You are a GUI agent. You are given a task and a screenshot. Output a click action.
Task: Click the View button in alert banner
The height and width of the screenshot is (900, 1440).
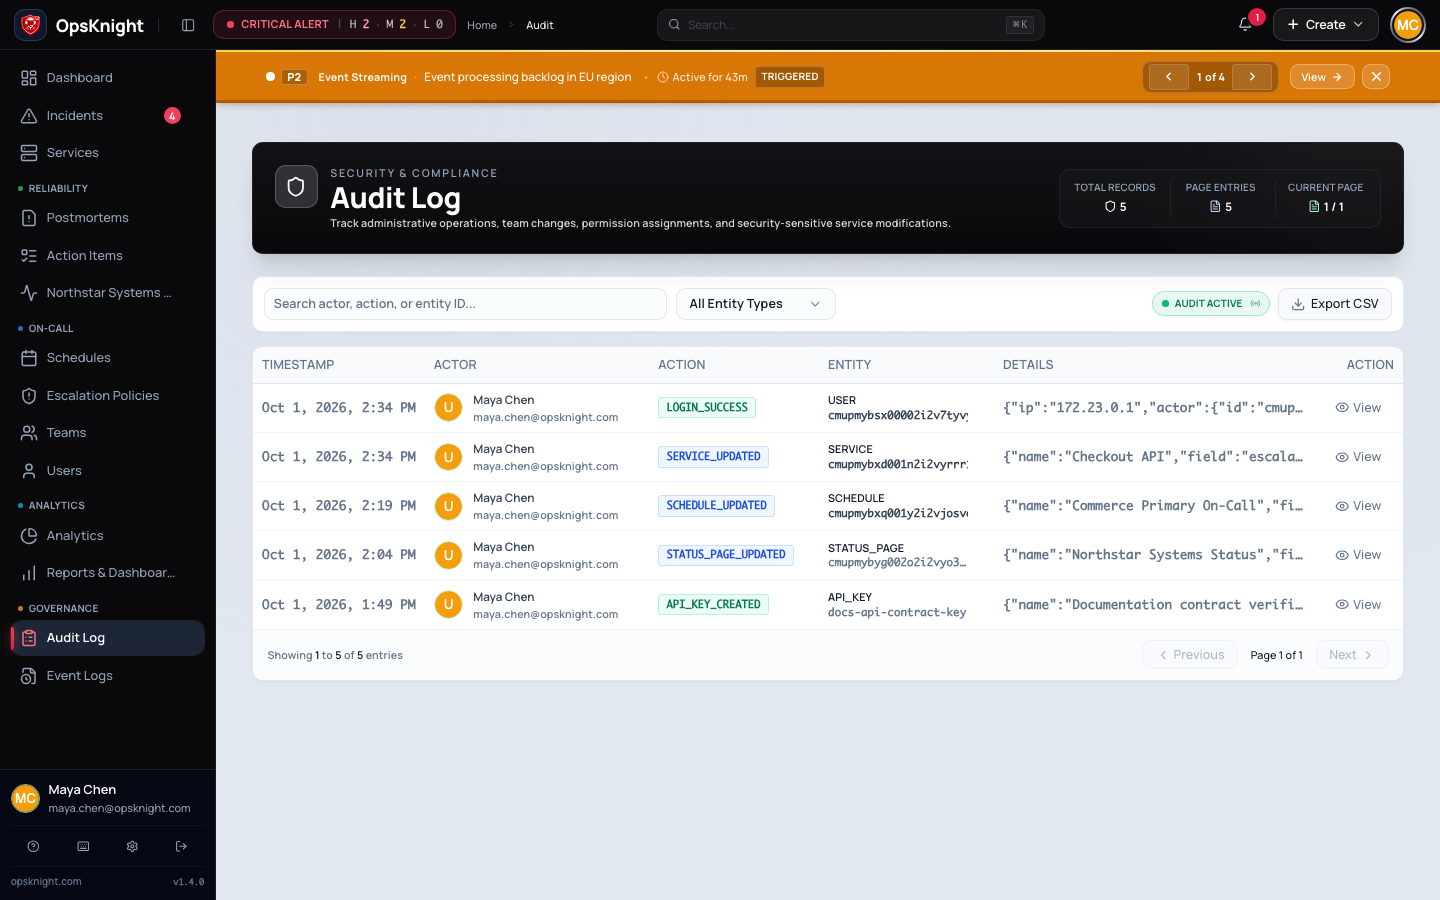[1322, 77]
